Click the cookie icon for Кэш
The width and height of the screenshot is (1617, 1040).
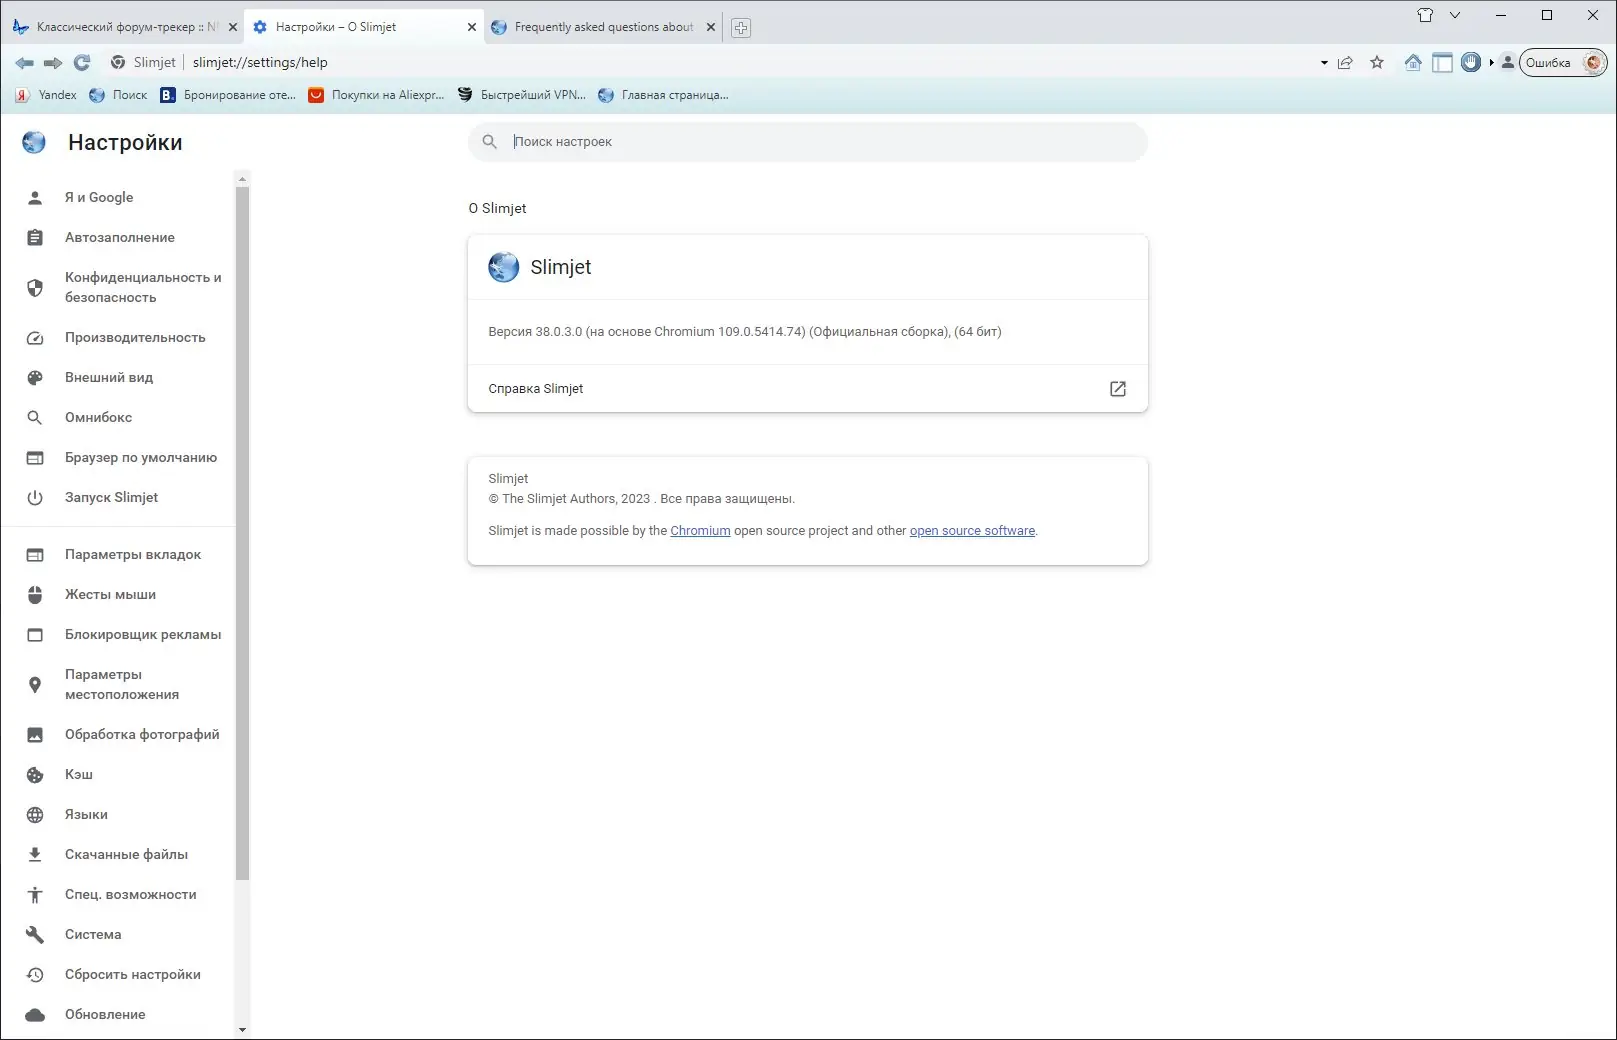click(35, 775)
